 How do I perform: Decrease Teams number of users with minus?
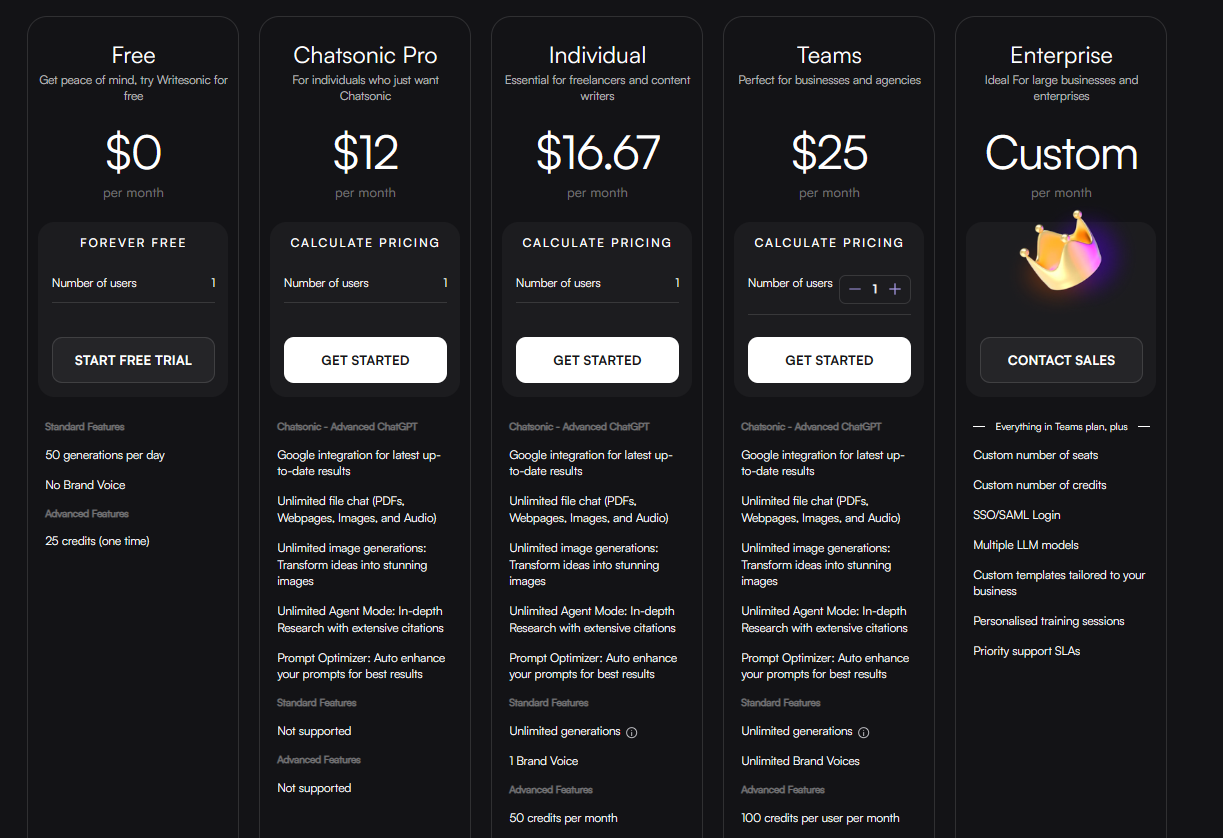point(855,289)
